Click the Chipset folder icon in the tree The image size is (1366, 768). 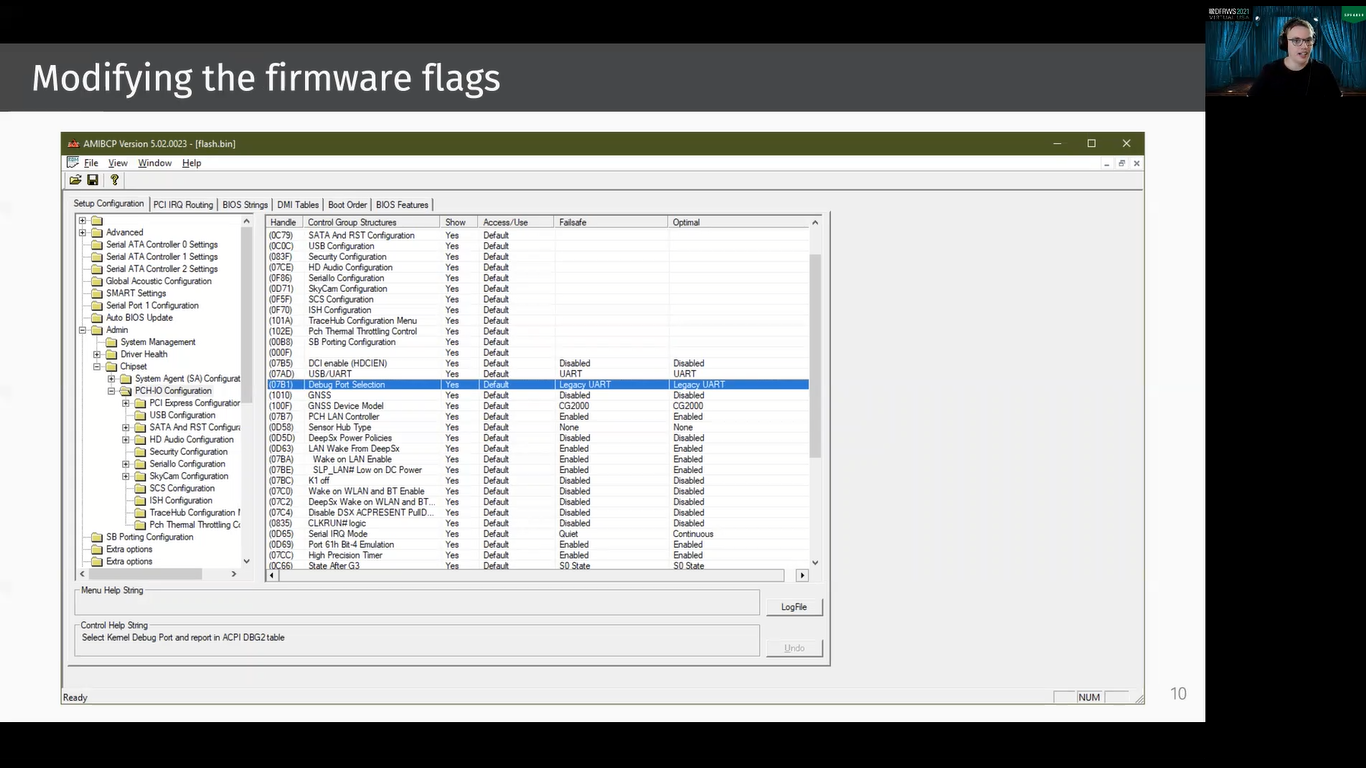coord(114,365)
